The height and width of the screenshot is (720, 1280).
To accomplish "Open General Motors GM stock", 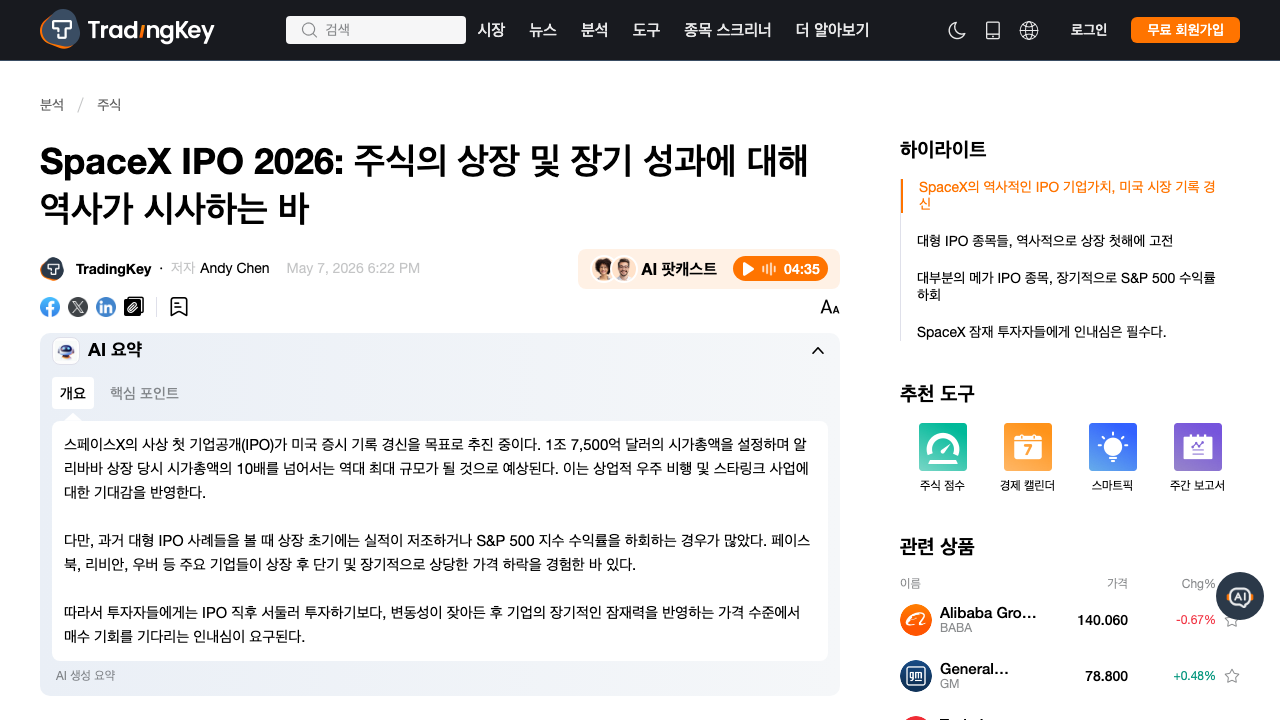I will click(x=974, y=676).
